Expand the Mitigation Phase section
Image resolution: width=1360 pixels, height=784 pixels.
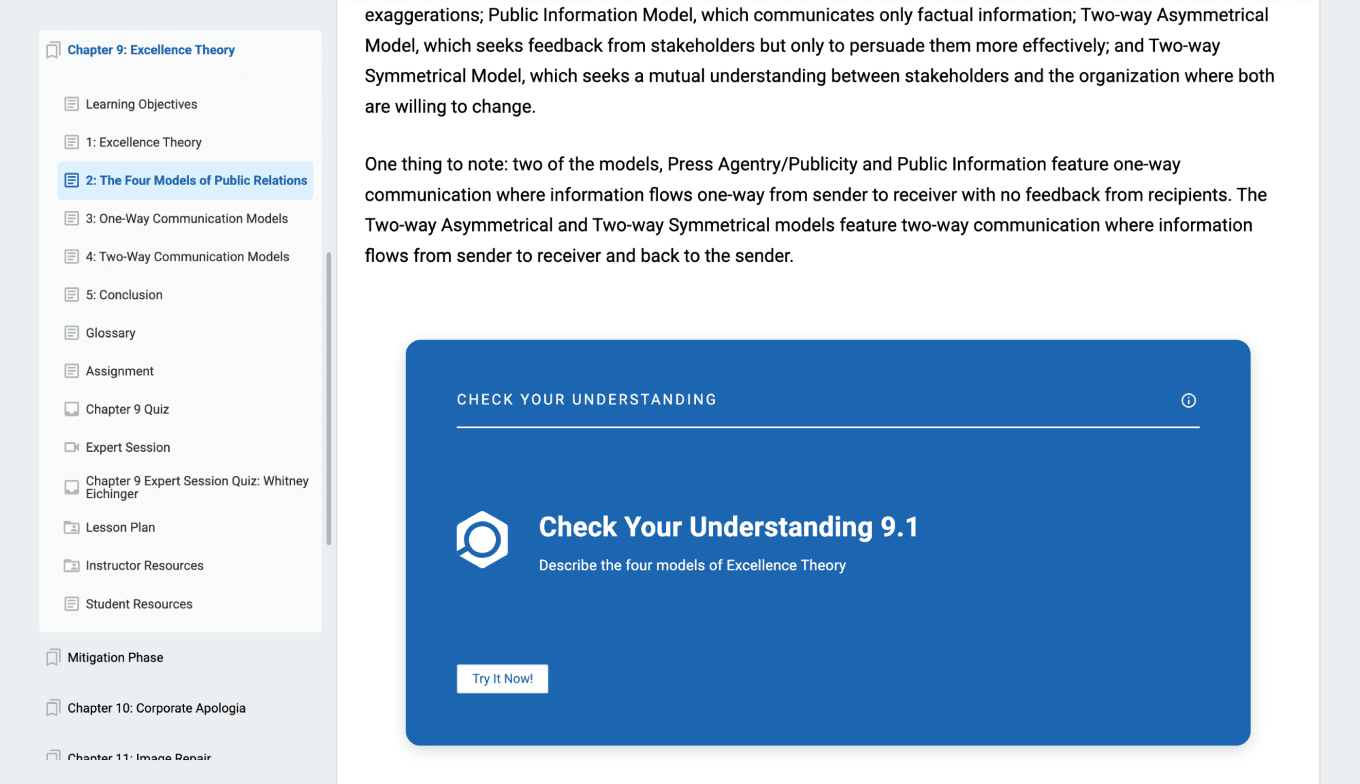[115, 658]
